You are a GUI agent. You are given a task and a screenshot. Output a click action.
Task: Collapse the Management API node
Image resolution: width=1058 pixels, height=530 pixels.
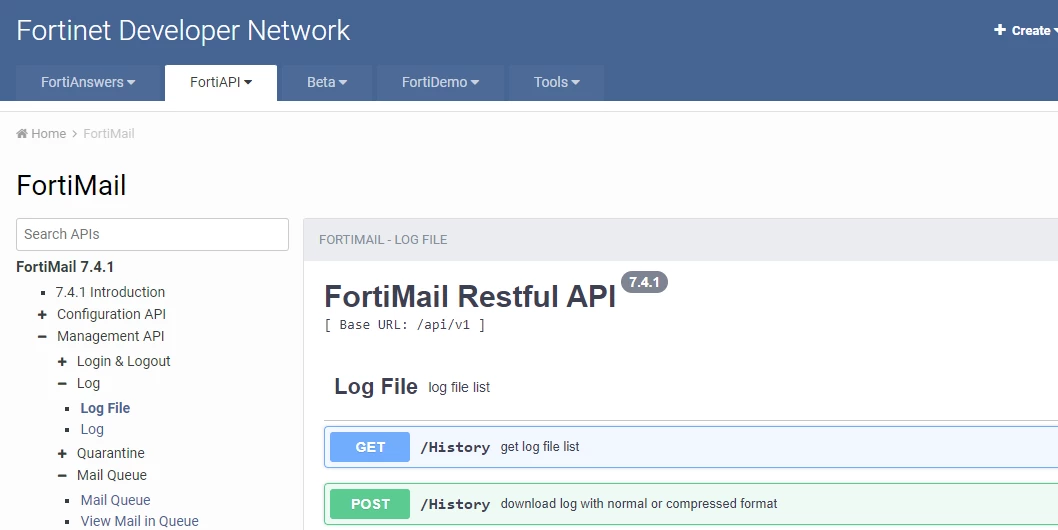42,336
